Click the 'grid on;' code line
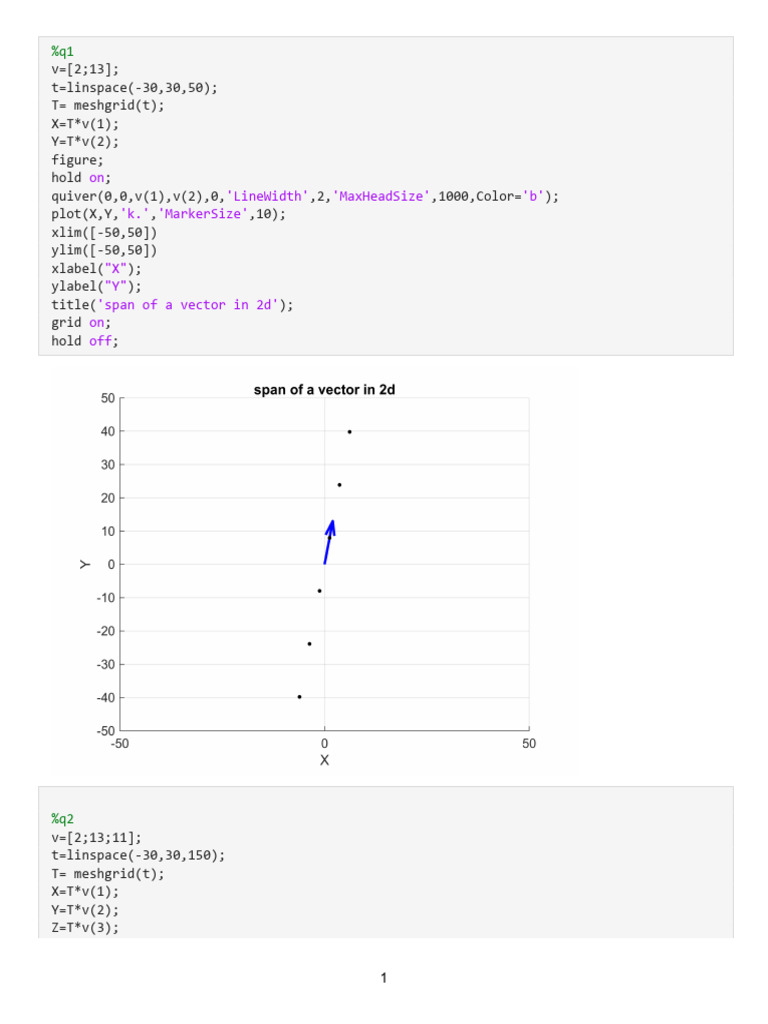Image resolution: width=768 pixels, height=1024 pixels. click(x=80, y=323)
